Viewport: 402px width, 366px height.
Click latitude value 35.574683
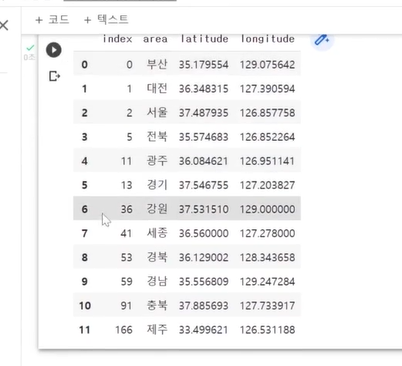tap(204, 137)
